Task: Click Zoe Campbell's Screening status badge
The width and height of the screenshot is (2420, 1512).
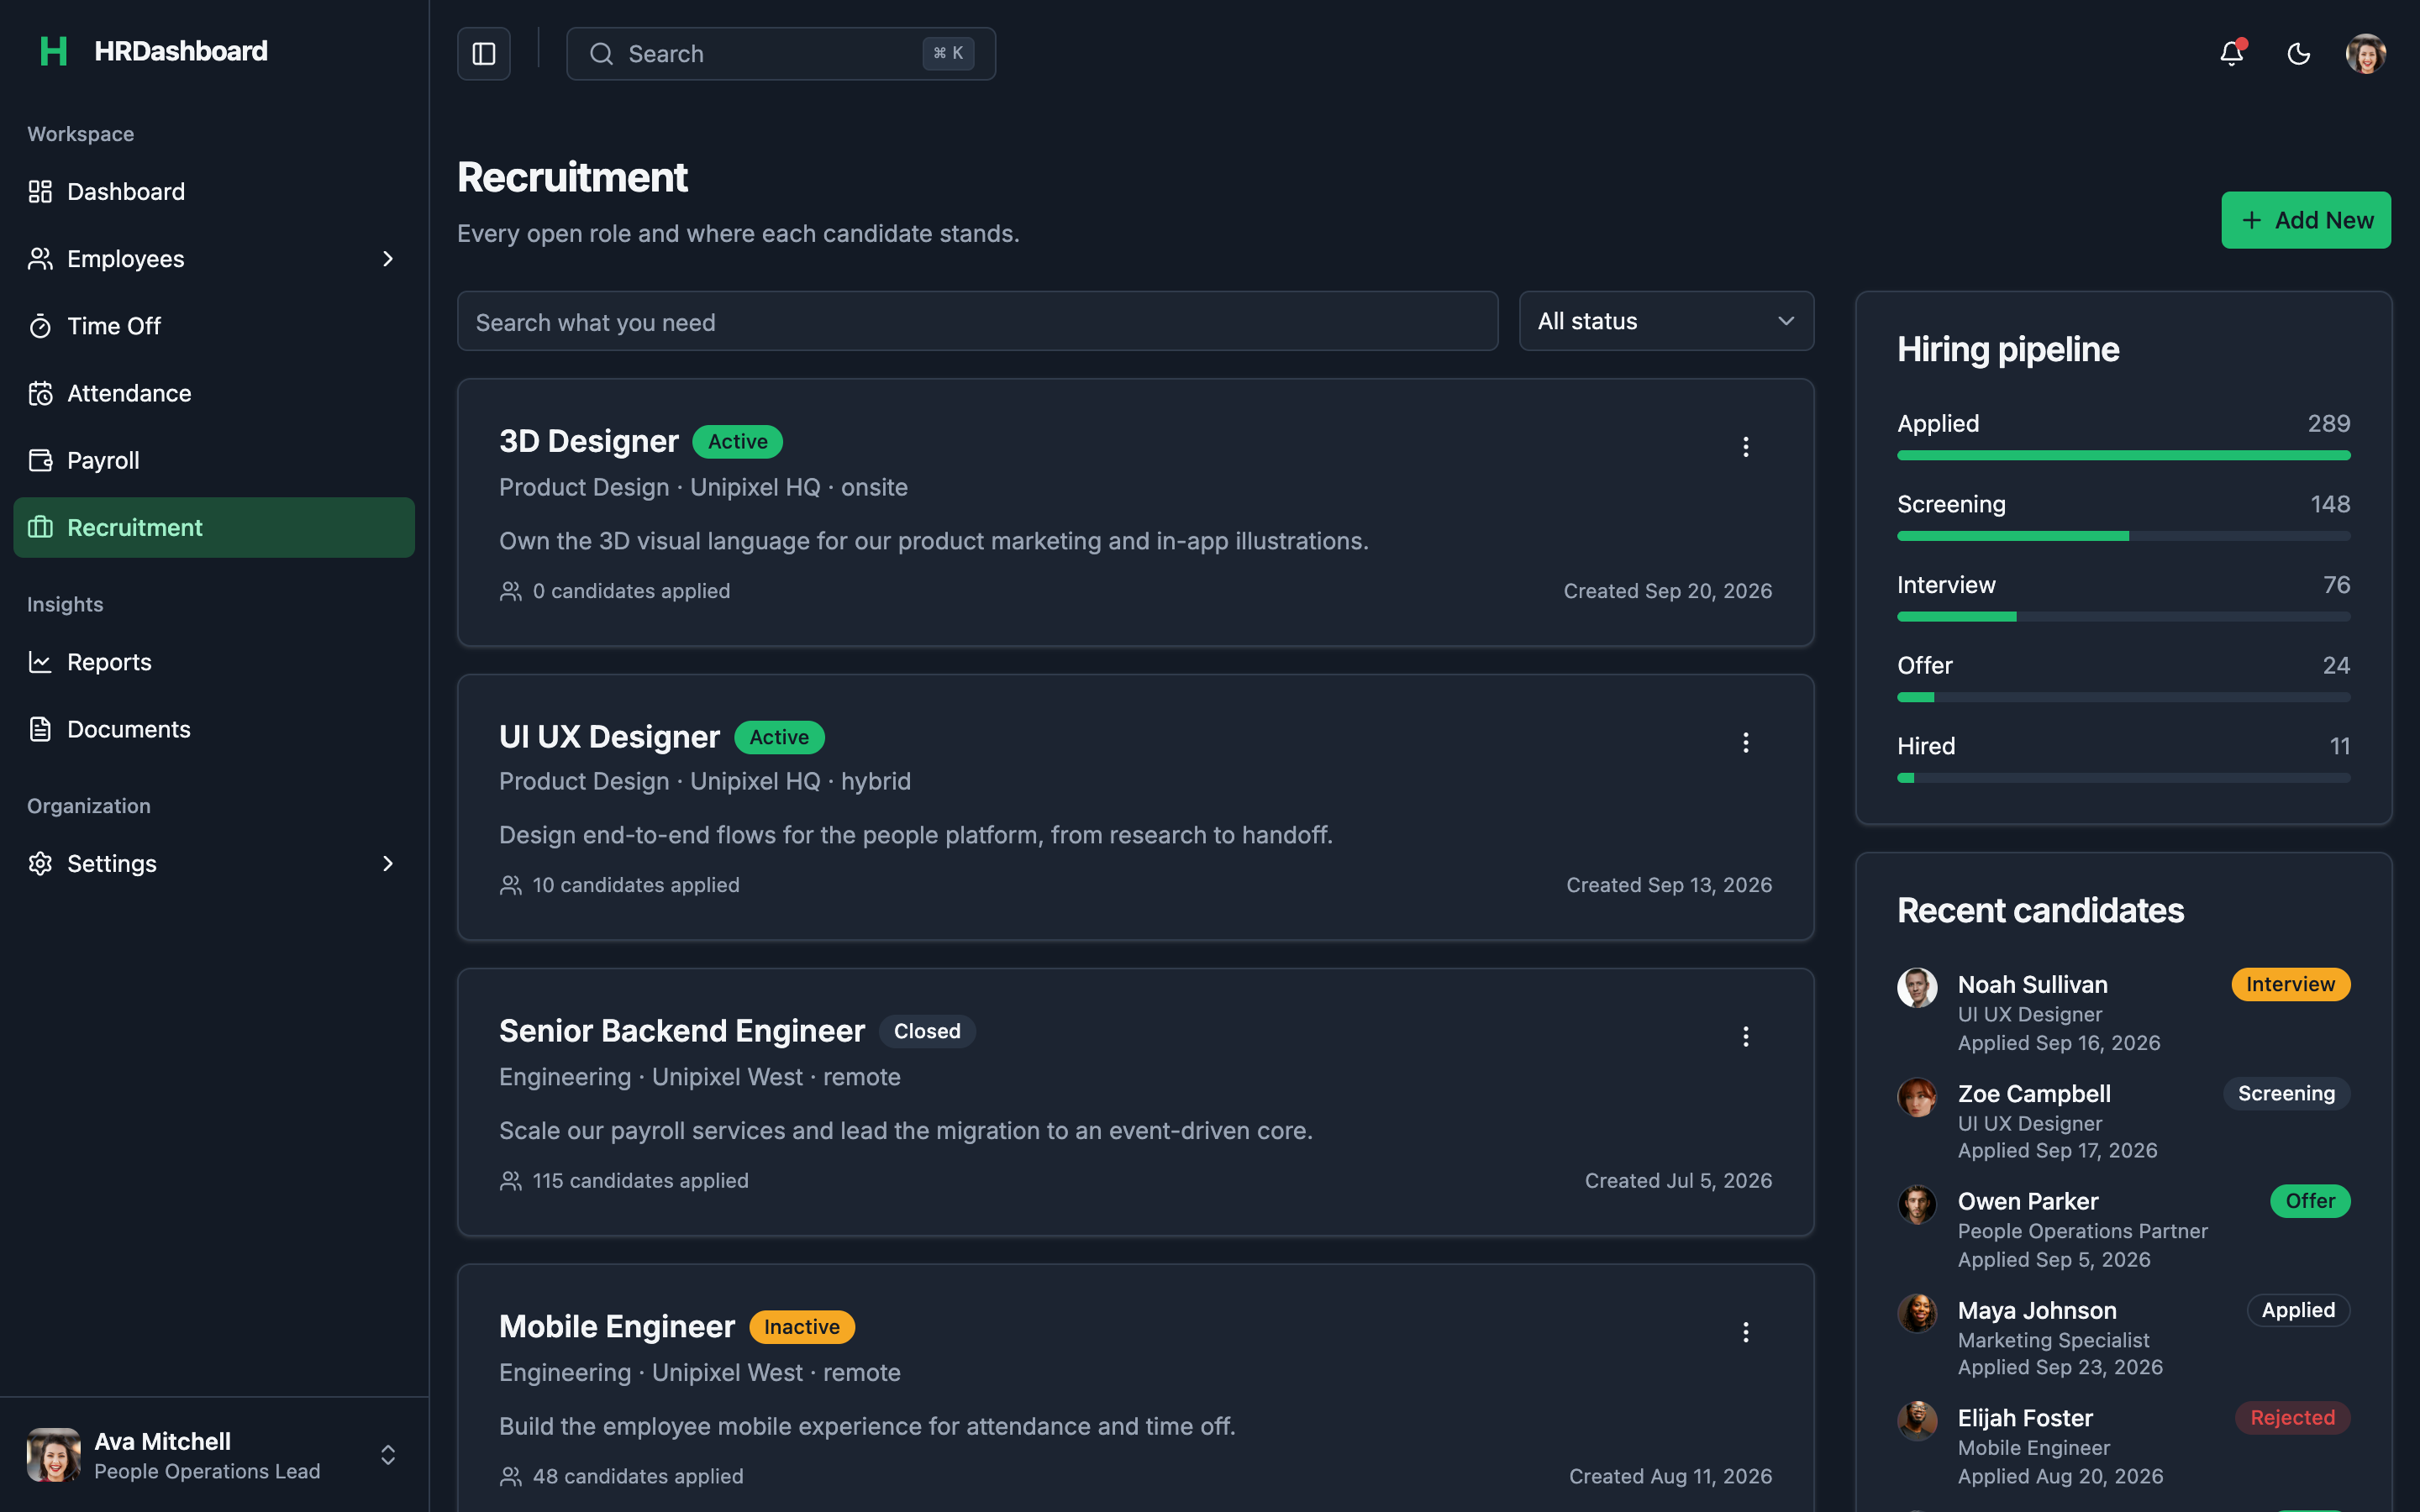Action: tap(2286, 1094)
